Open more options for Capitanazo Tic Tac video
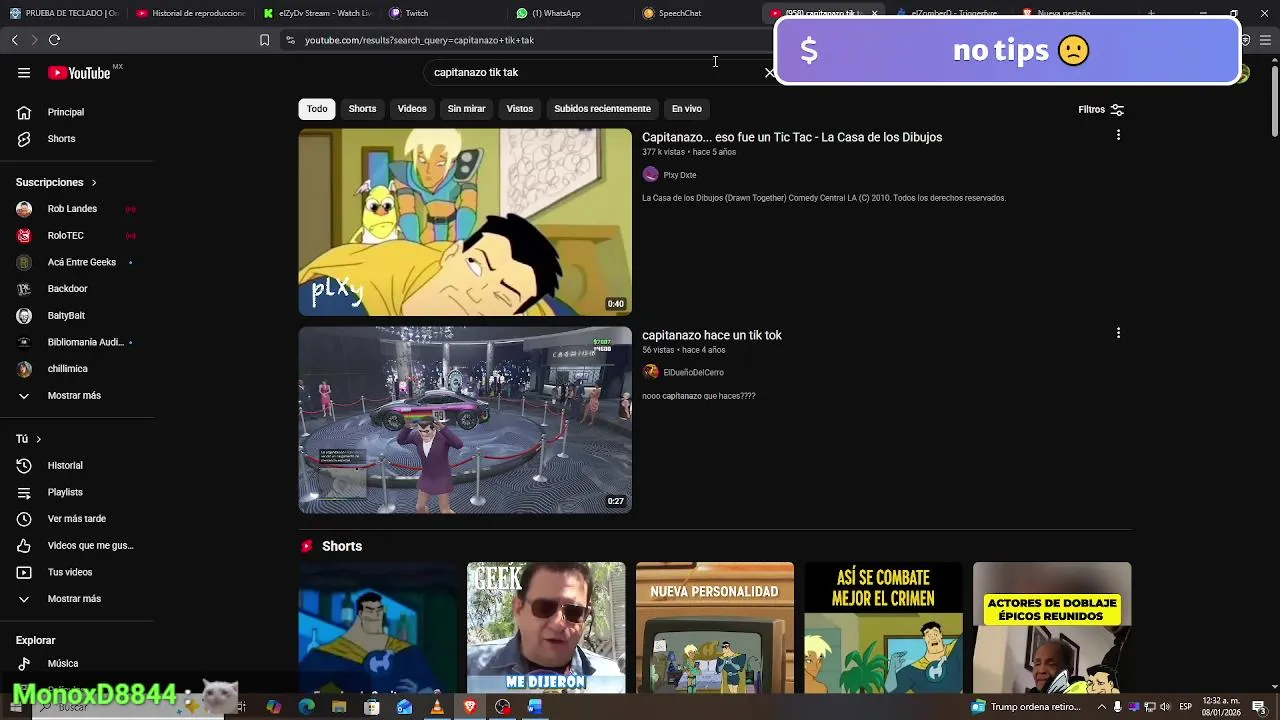 1118,135
